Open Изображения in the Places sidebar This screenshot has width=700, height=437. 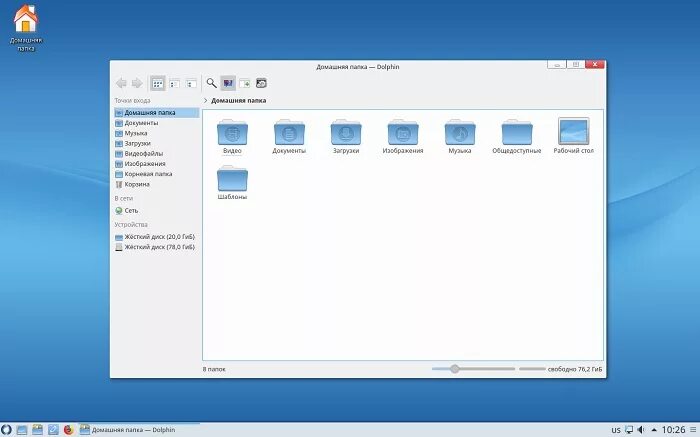(156, 164)
